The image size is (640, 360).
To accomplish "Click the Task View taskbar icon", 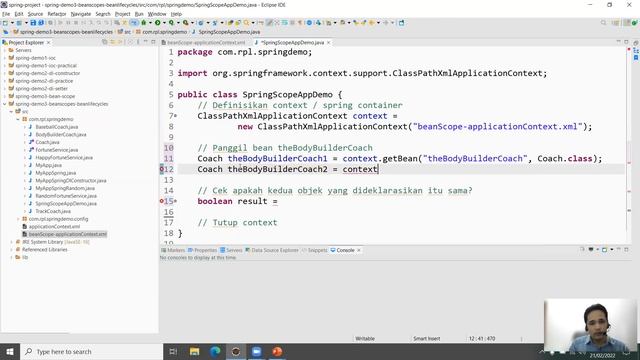I will [173, 351].
